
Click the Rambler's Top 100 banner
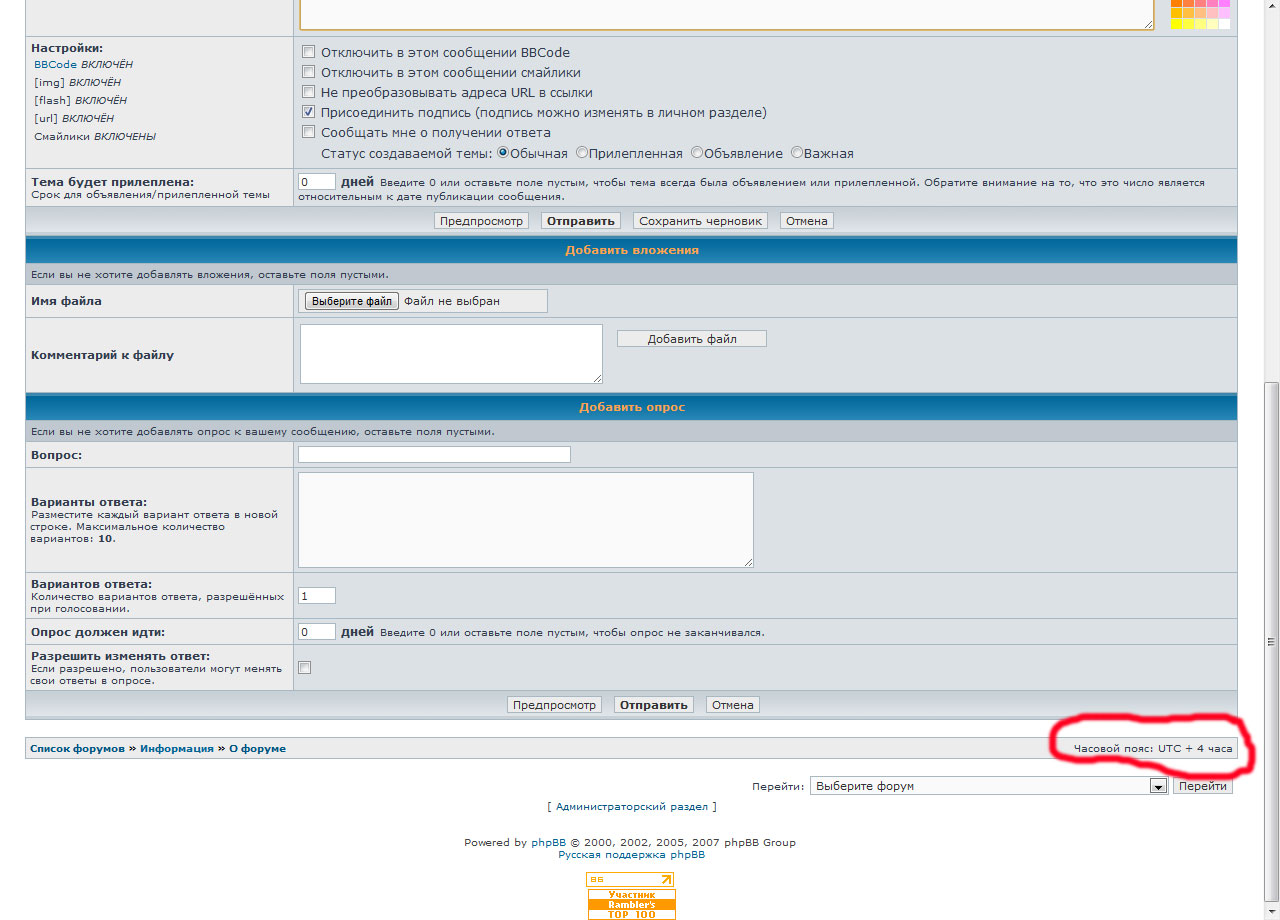(x=631, y=904)
